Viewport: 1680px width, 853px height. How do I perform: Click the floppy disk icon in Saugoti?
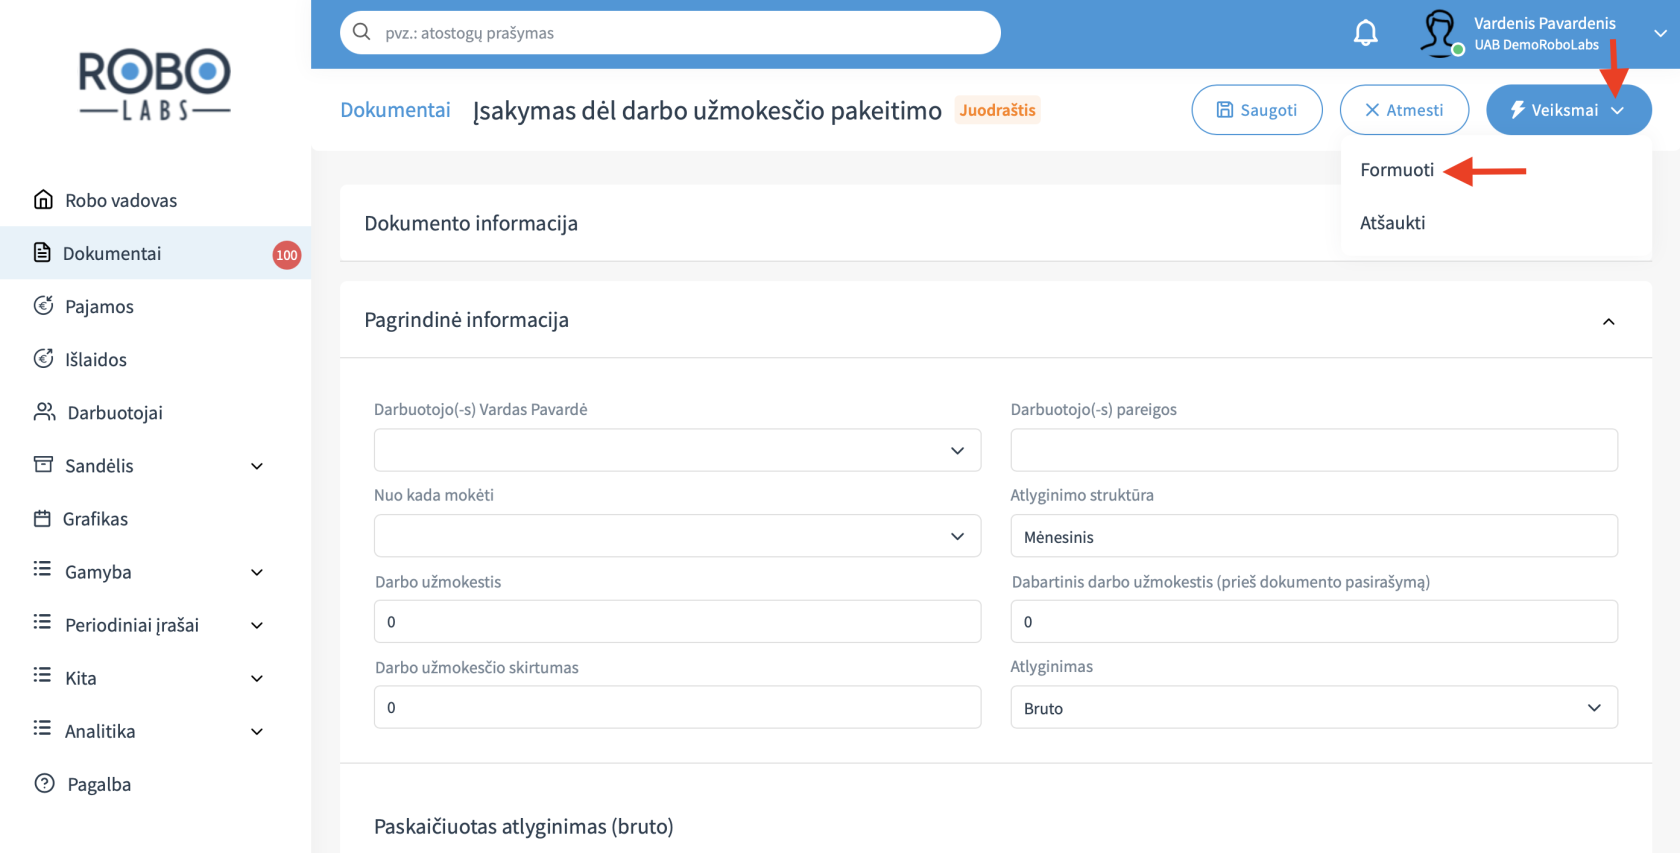point(1225,110)
